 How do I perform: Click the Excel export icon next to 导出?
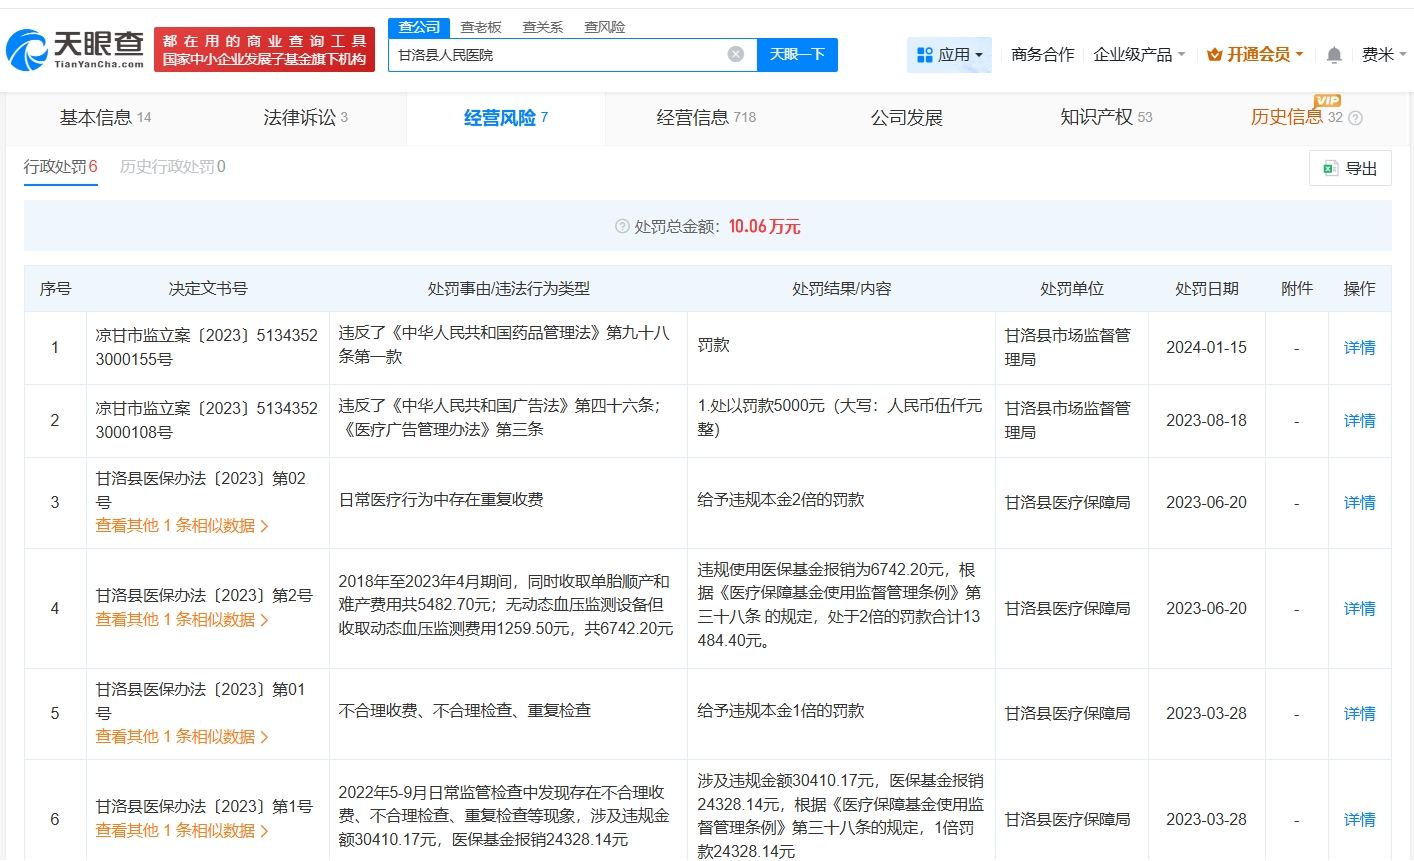coord(1329,168)
